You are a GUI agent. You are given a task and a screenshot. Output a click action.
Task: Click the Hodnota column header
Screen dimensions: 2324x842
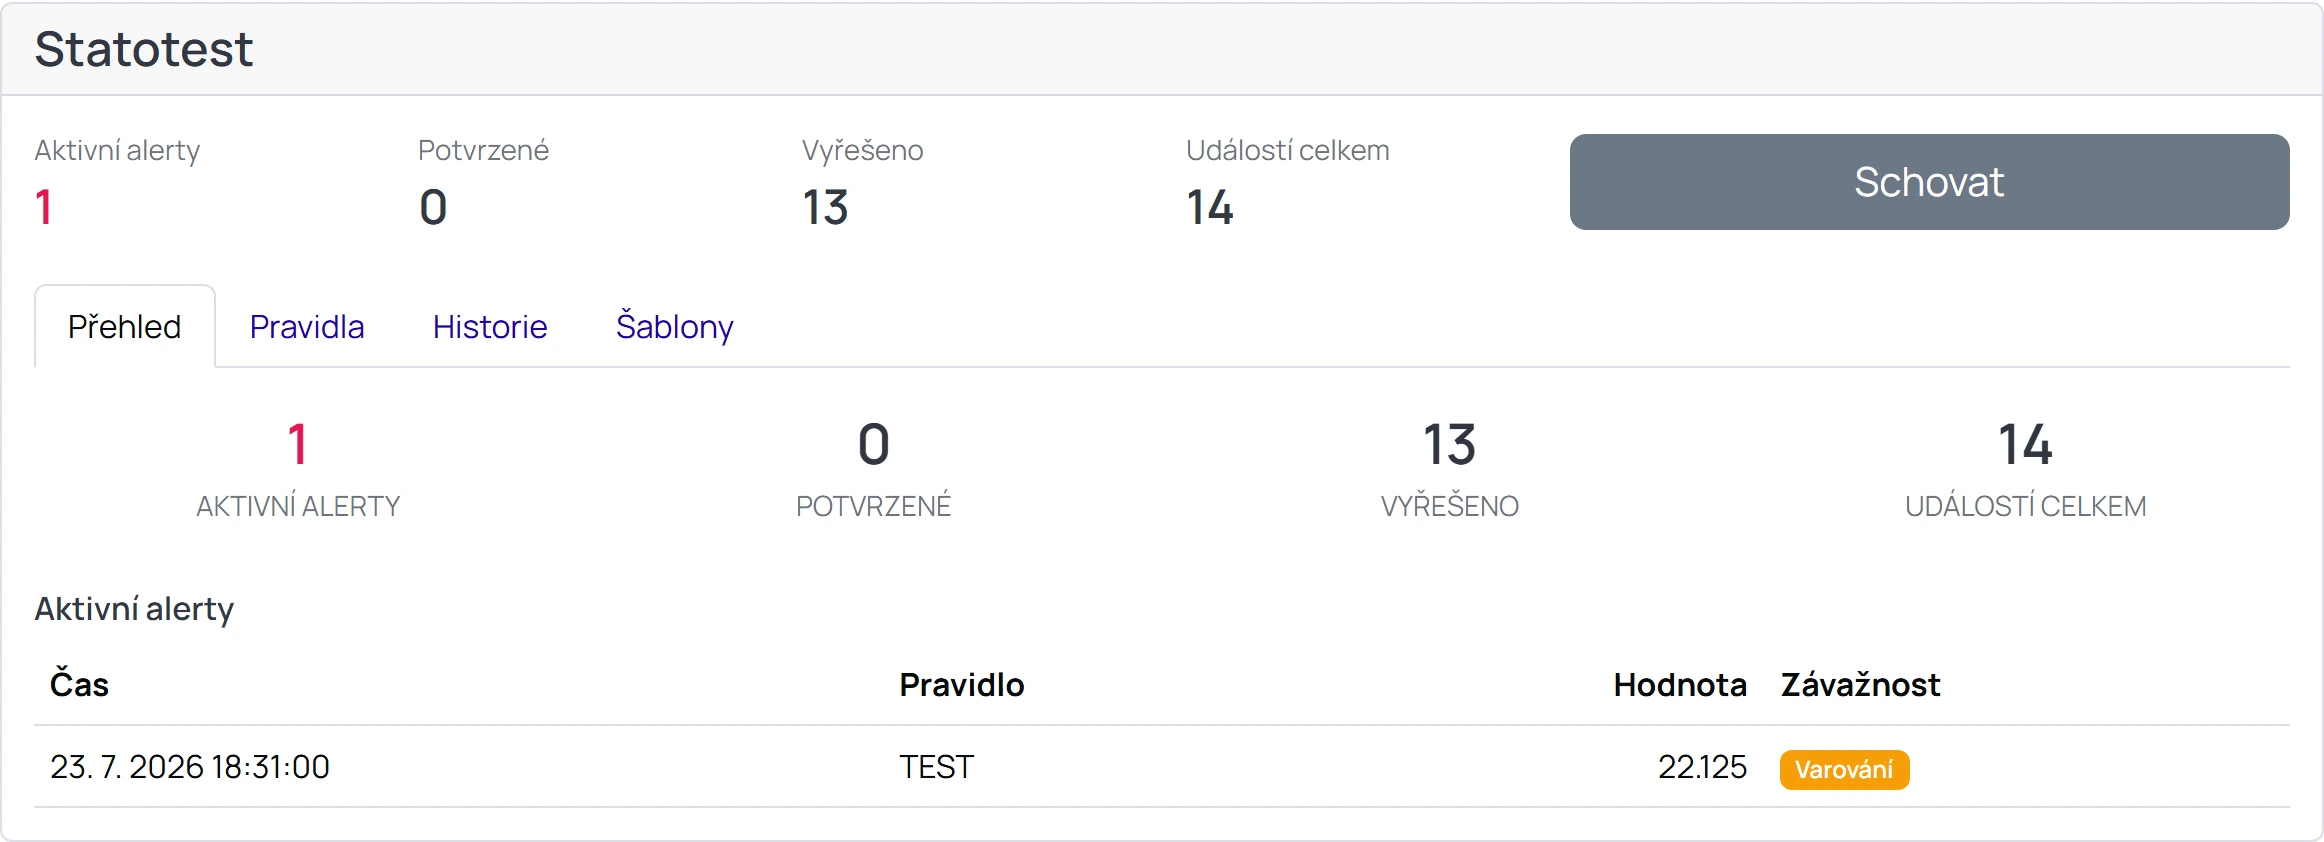point(1680,685)
